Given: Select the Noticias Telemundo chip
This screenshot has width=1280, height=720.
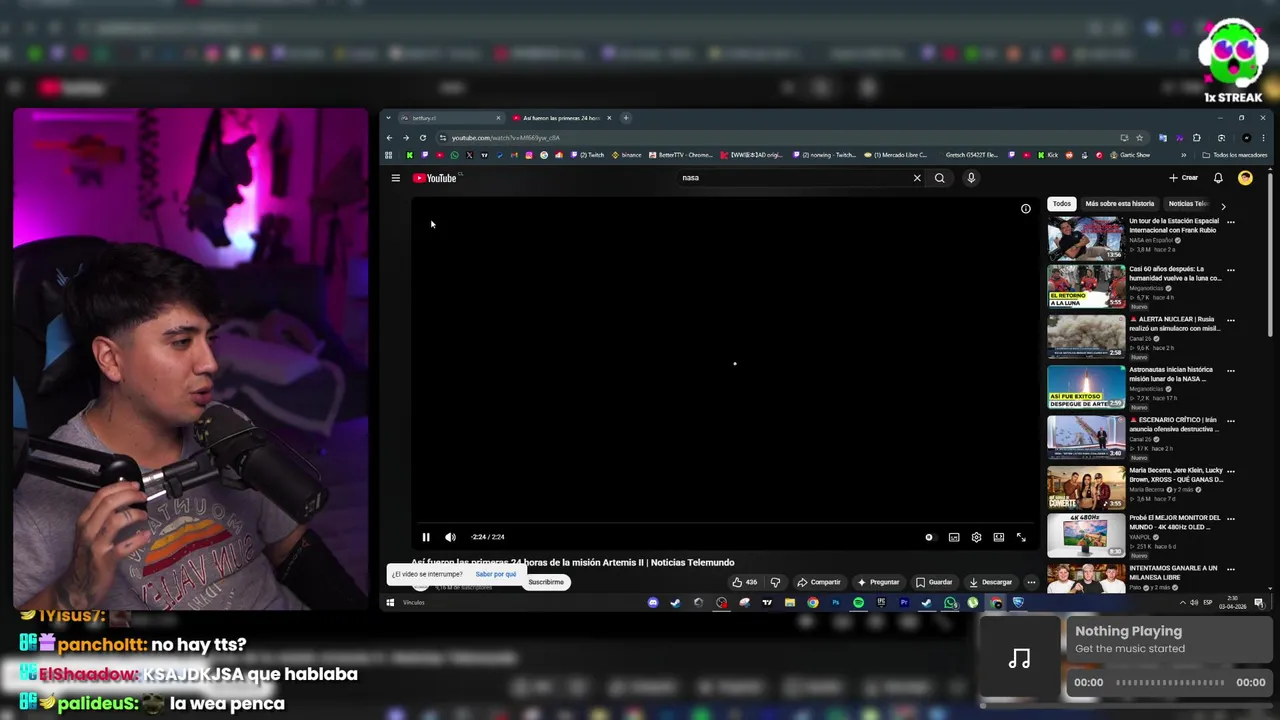Looking at the screenshot, I should 1189,204.
